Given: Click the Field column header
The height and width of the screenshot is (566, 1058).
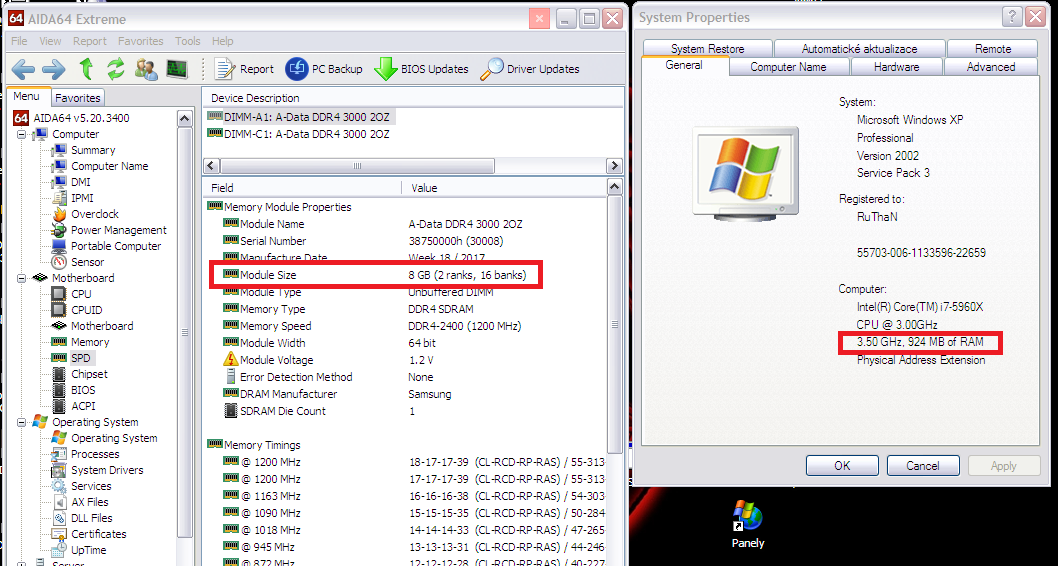Looking at the screenshot, I should 302,188.
